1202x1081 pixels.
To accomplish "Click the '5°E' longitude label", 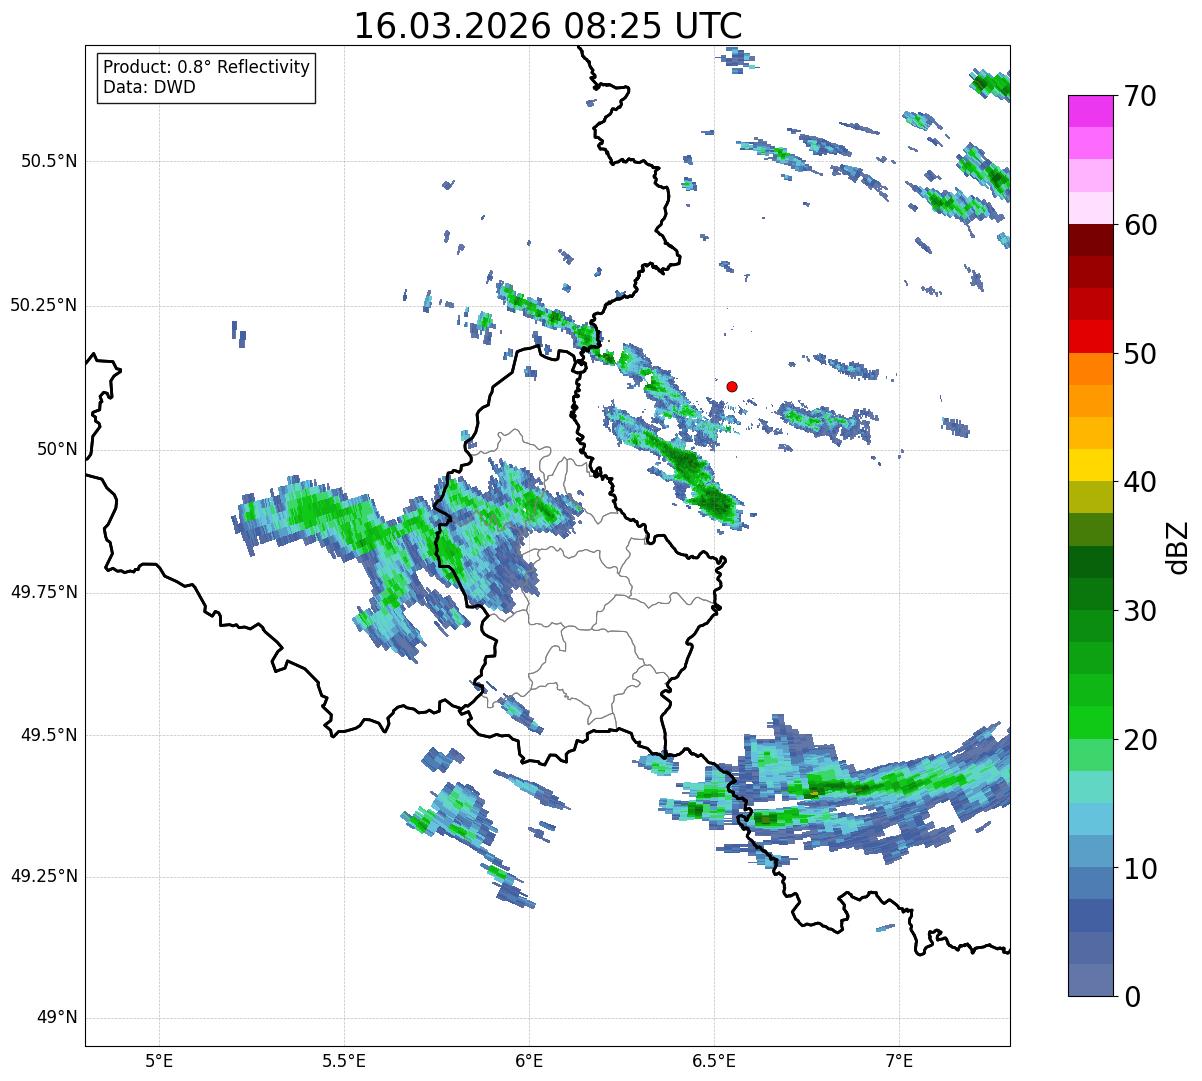I will [159, 1060].
